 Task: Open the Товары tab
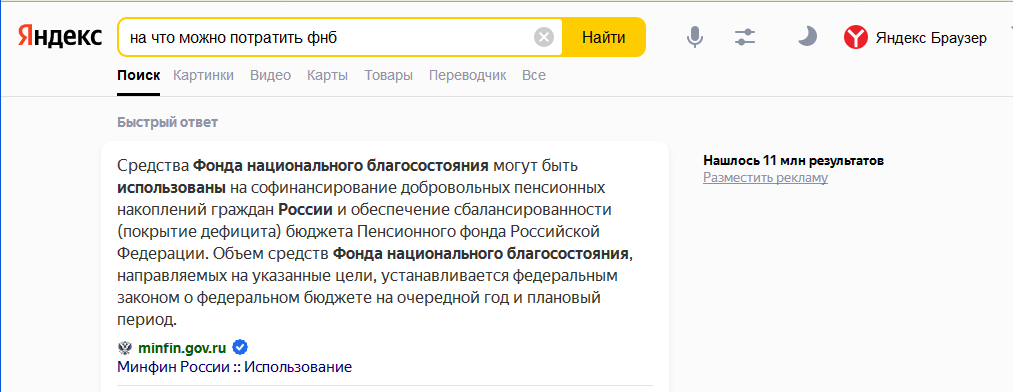tap(388, 76)
